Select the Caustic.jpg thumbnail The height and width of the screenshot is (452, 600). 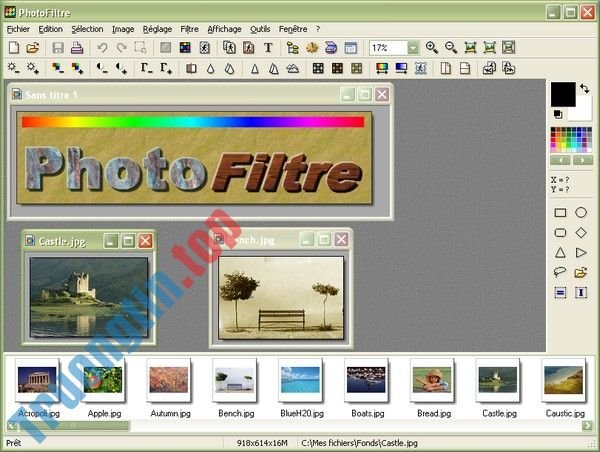564,380
